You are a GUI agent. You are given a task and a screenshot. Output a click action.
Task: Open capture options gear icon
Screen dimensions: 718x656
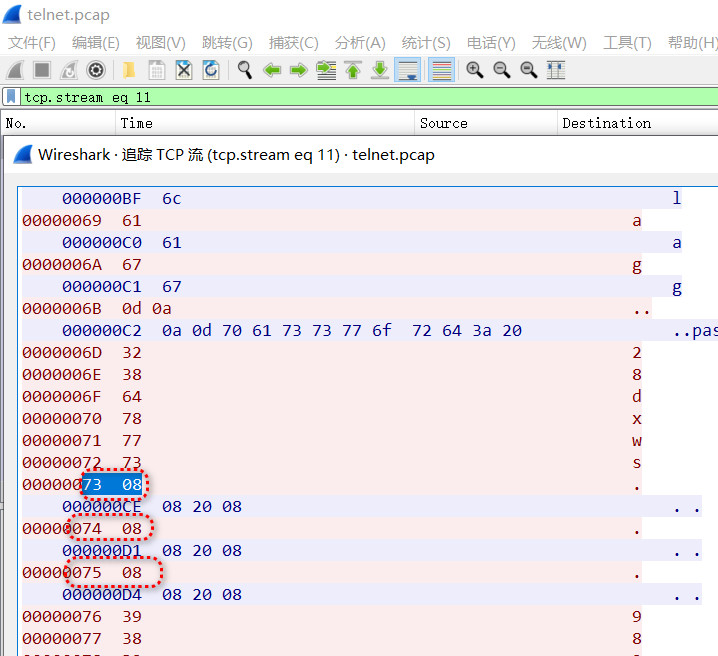(x=96, y=70)
